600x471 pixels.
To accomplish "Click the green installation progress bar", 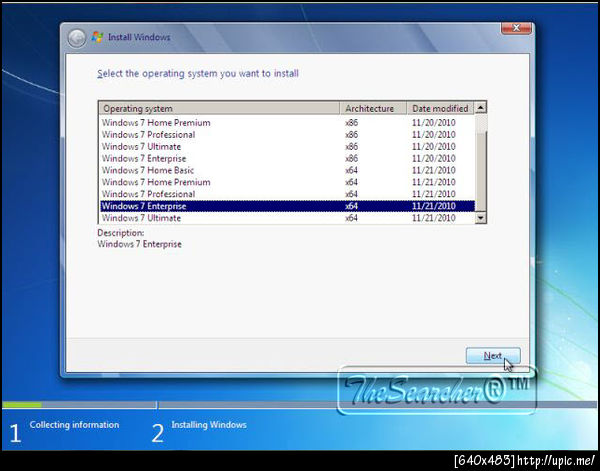I will 22,404.
